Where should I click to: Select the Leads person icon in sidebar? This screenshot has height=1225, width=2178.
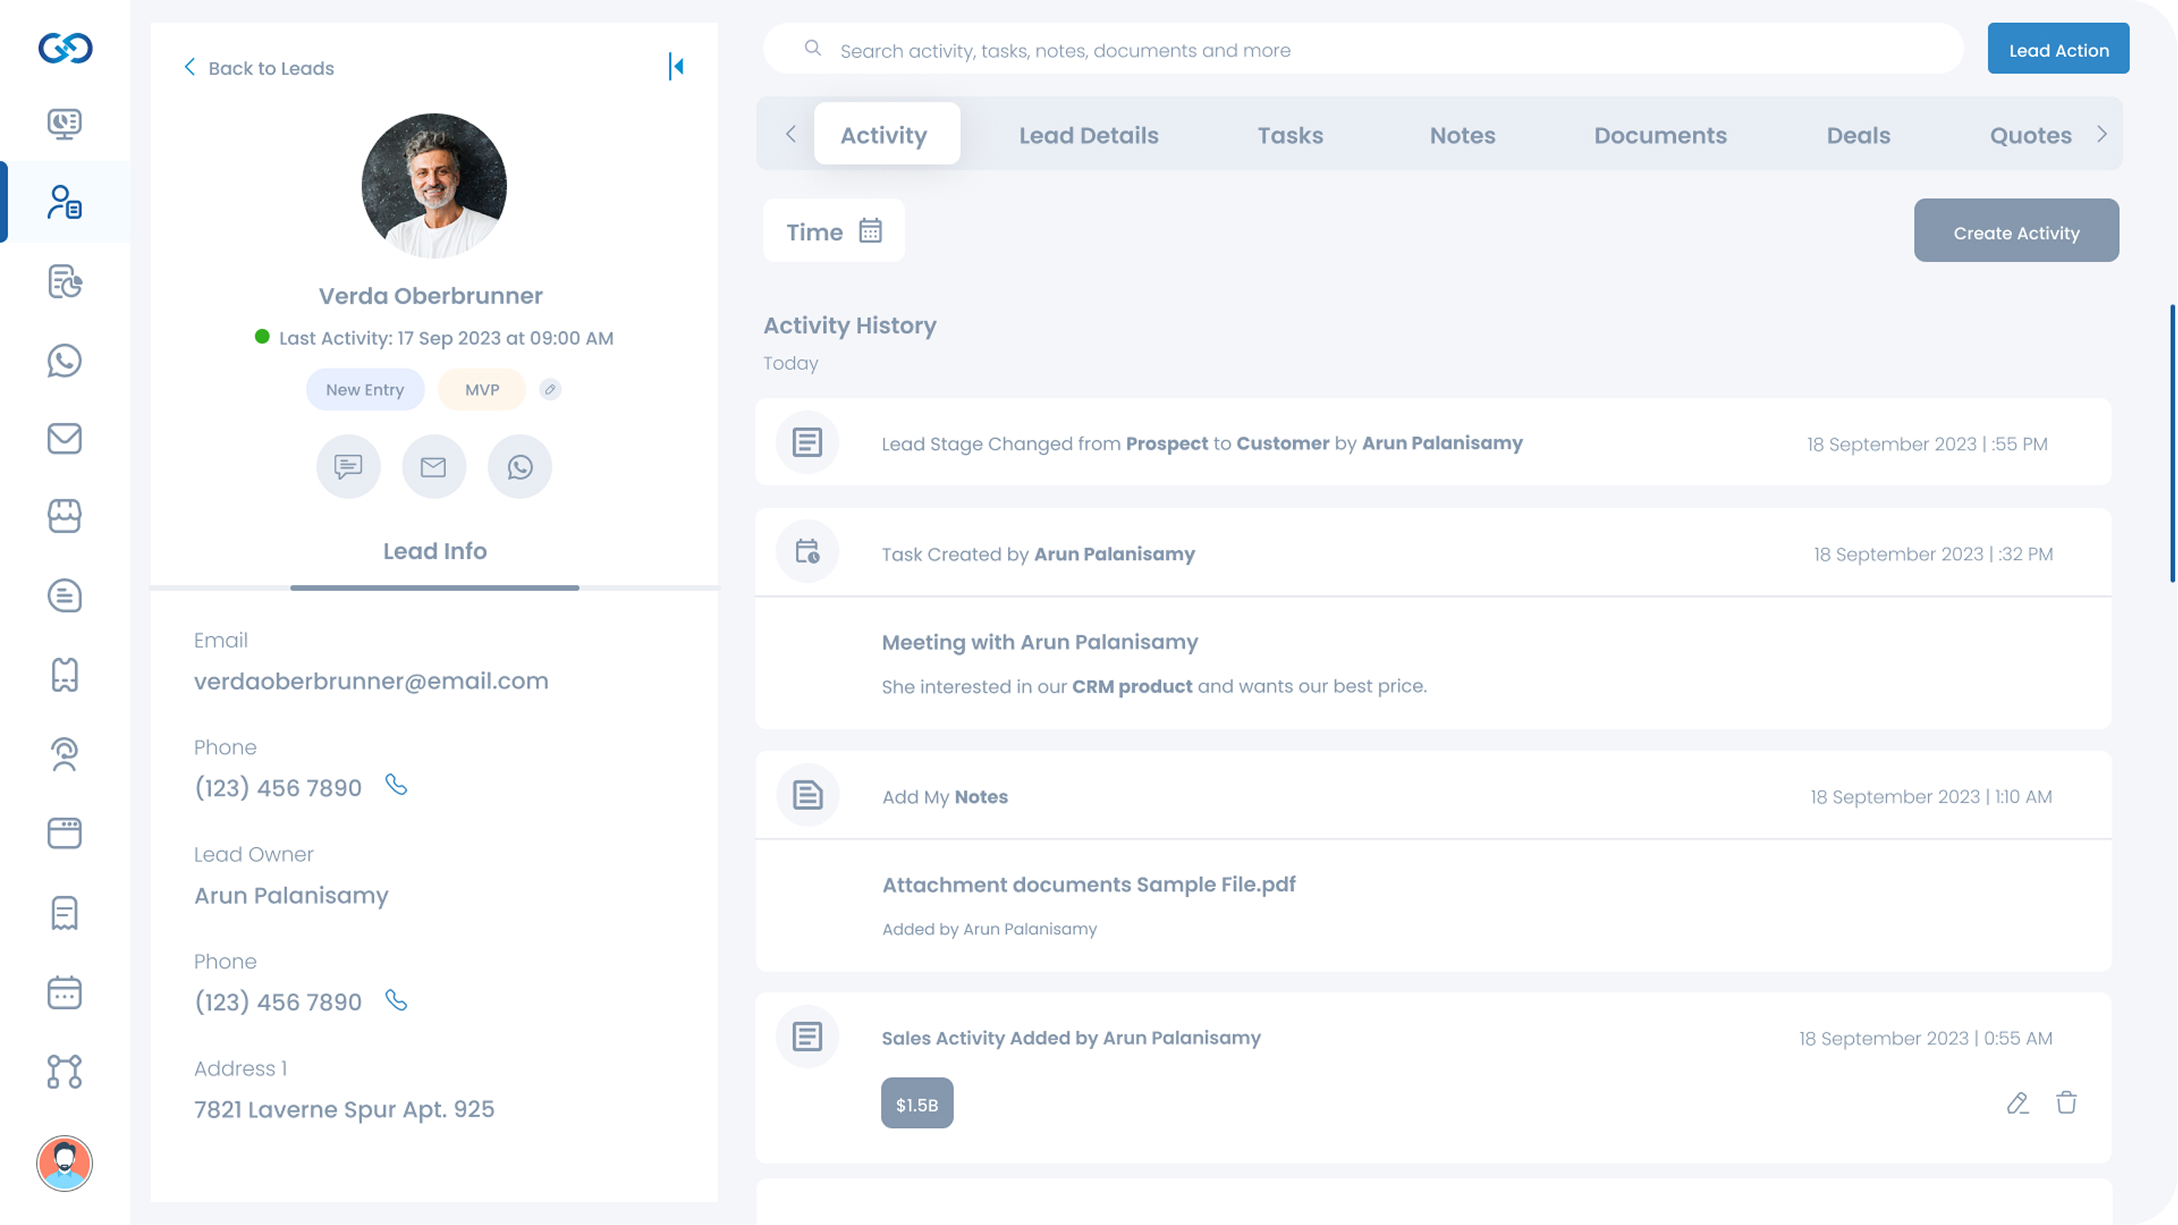[64, 203]
